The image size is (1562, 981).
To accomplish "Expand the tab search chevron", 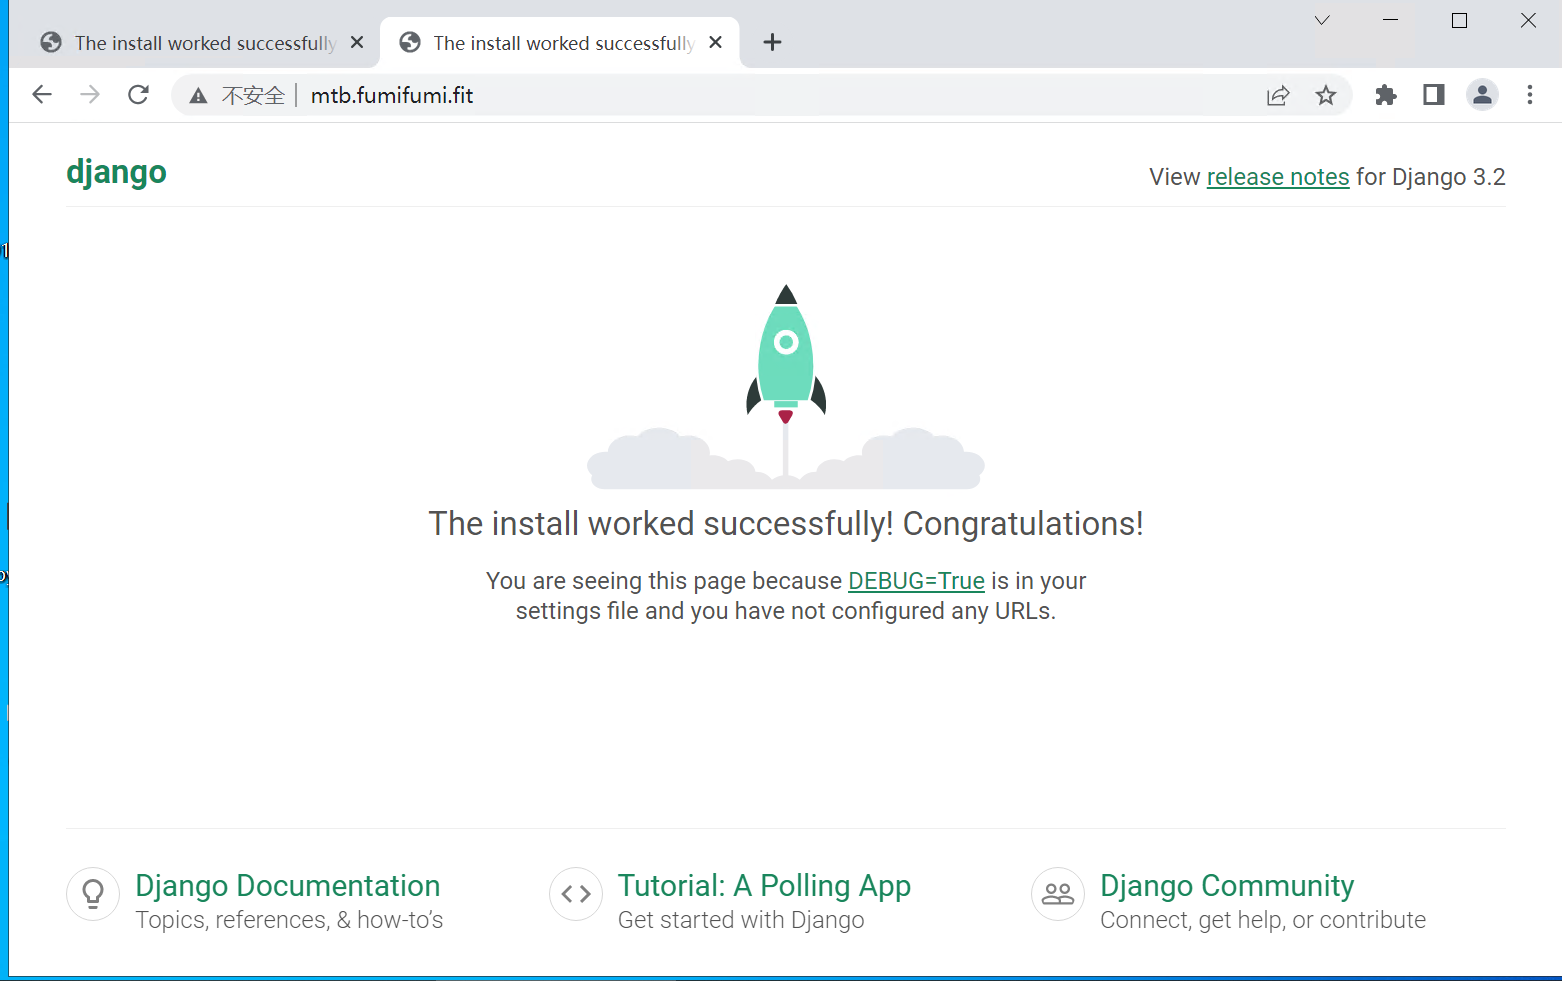I will click(1322, 20).
